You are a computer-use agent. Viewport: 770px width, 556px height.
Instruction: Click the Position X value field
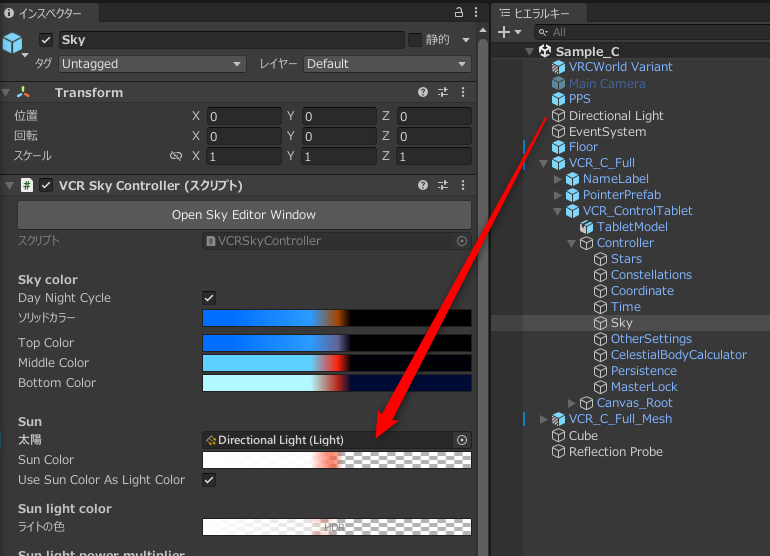coord(244,116)
